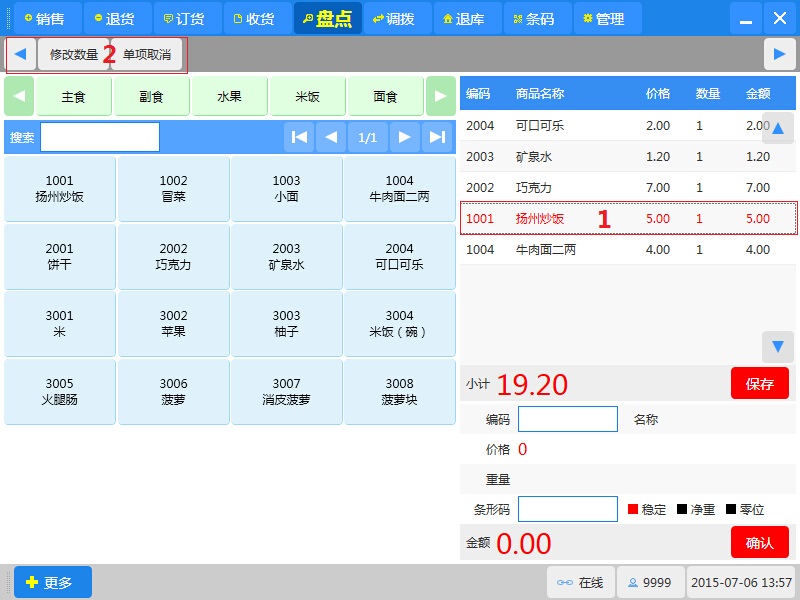Open the 销售 sales tab

tap(47, 18)
